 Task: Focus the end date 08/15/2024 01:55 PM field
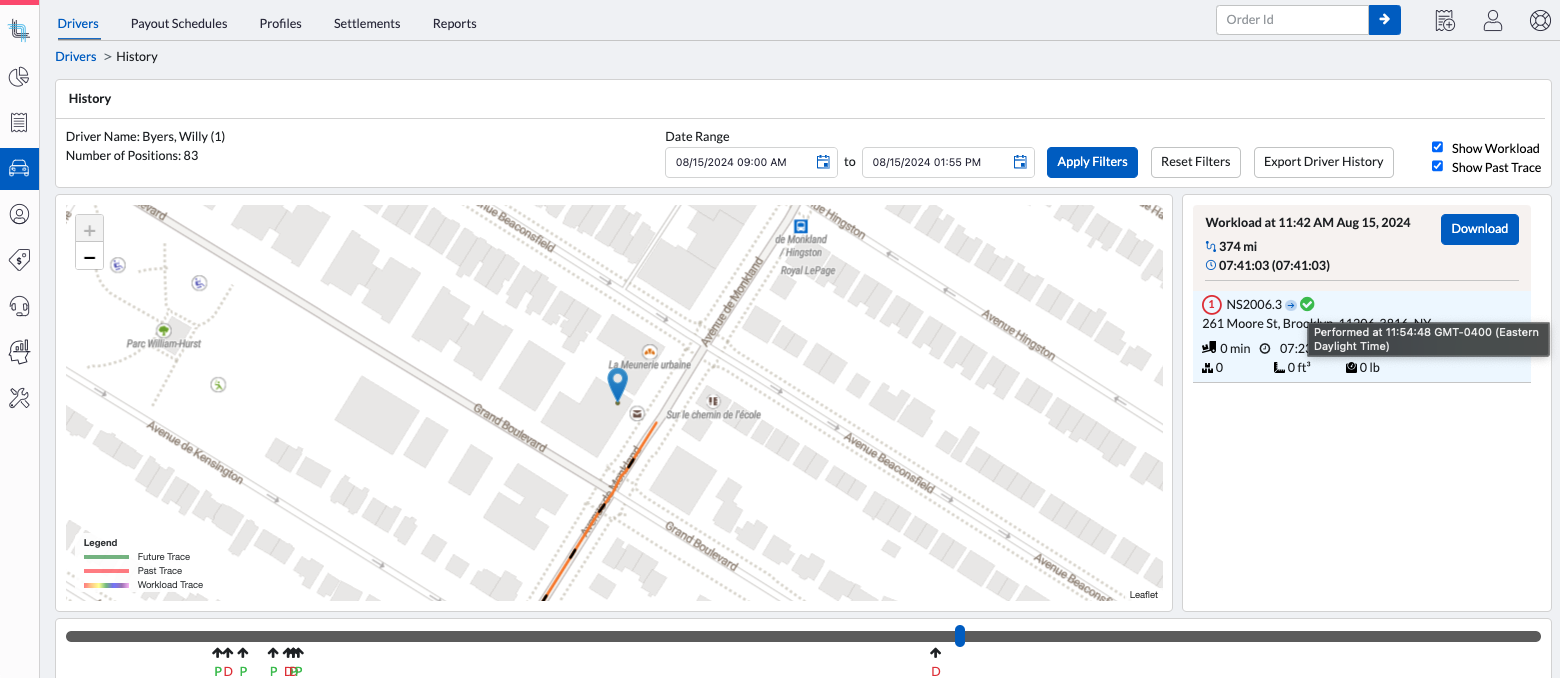[948, 162]
